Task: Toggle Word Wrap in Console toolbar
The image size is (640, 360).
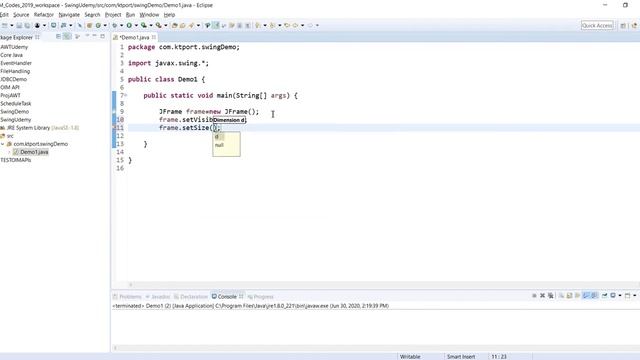Action: click(x=577, y=296)
